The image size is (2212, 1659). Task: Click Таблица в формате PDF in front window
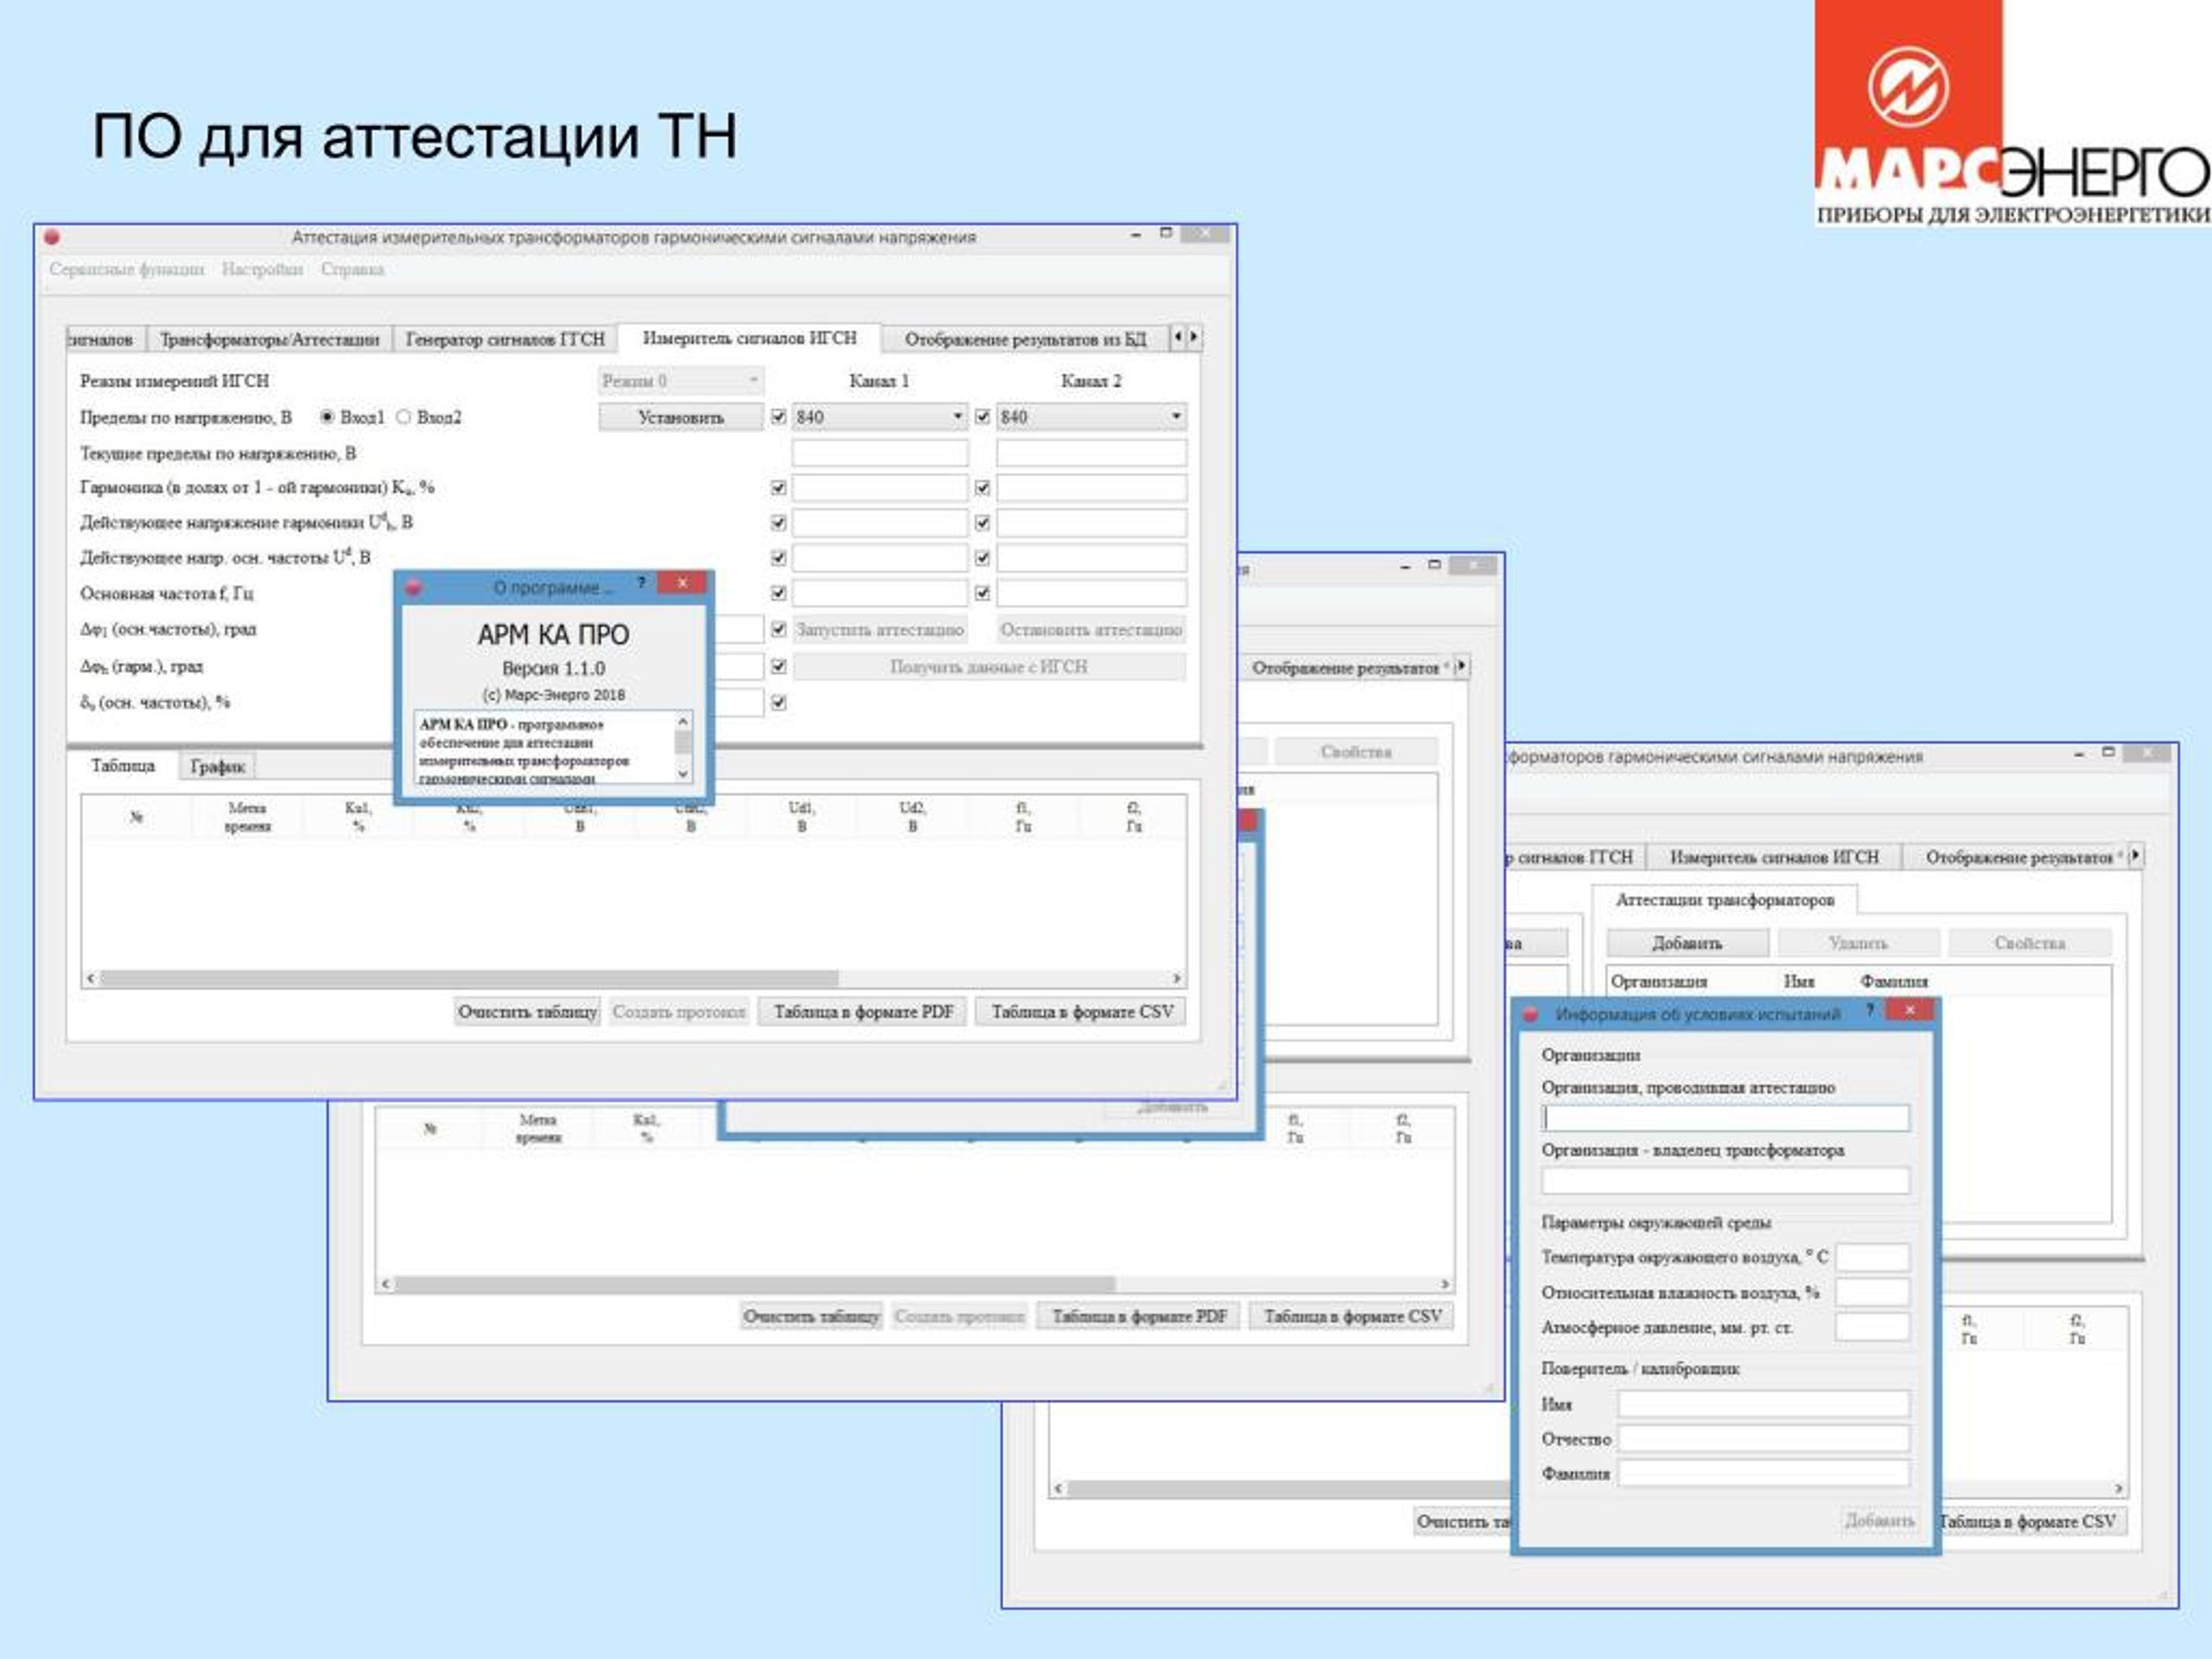[x=864, y=1012]
